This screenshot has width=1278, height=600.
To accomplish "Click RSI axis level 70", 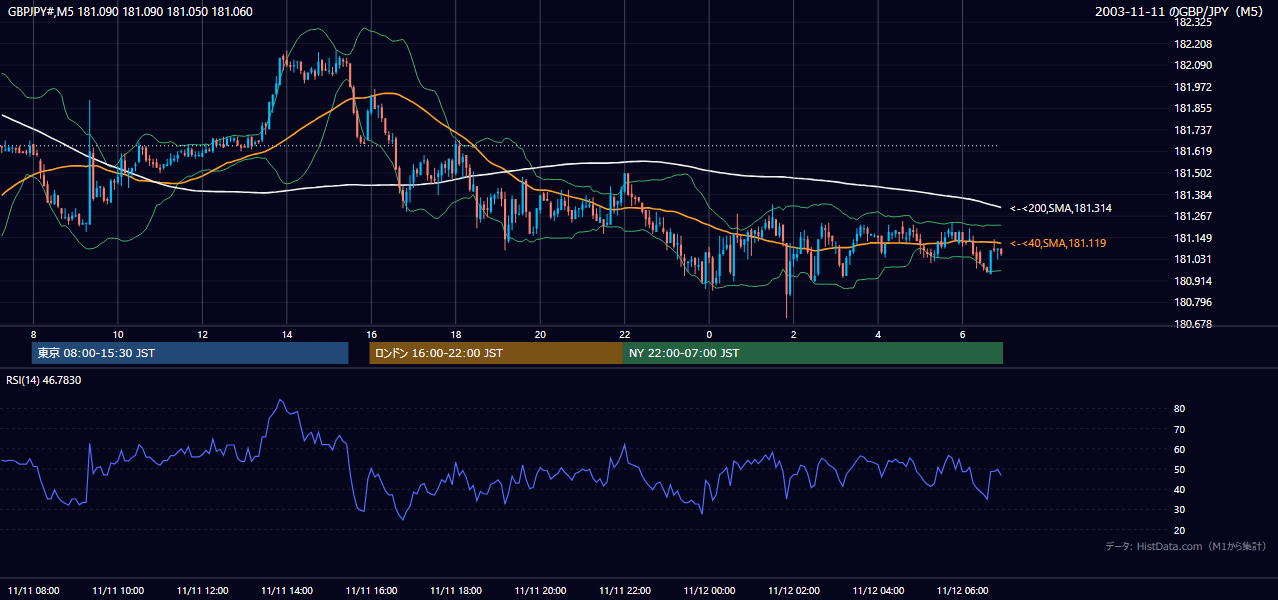I will click(1180, 429).
